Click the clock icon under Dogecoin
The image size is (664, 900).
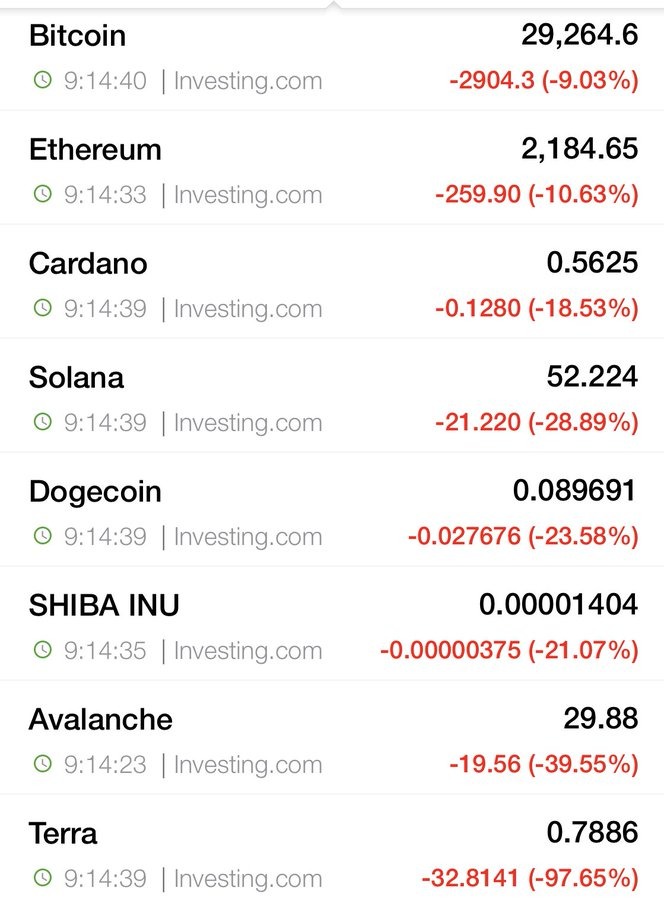click(43, 536)
